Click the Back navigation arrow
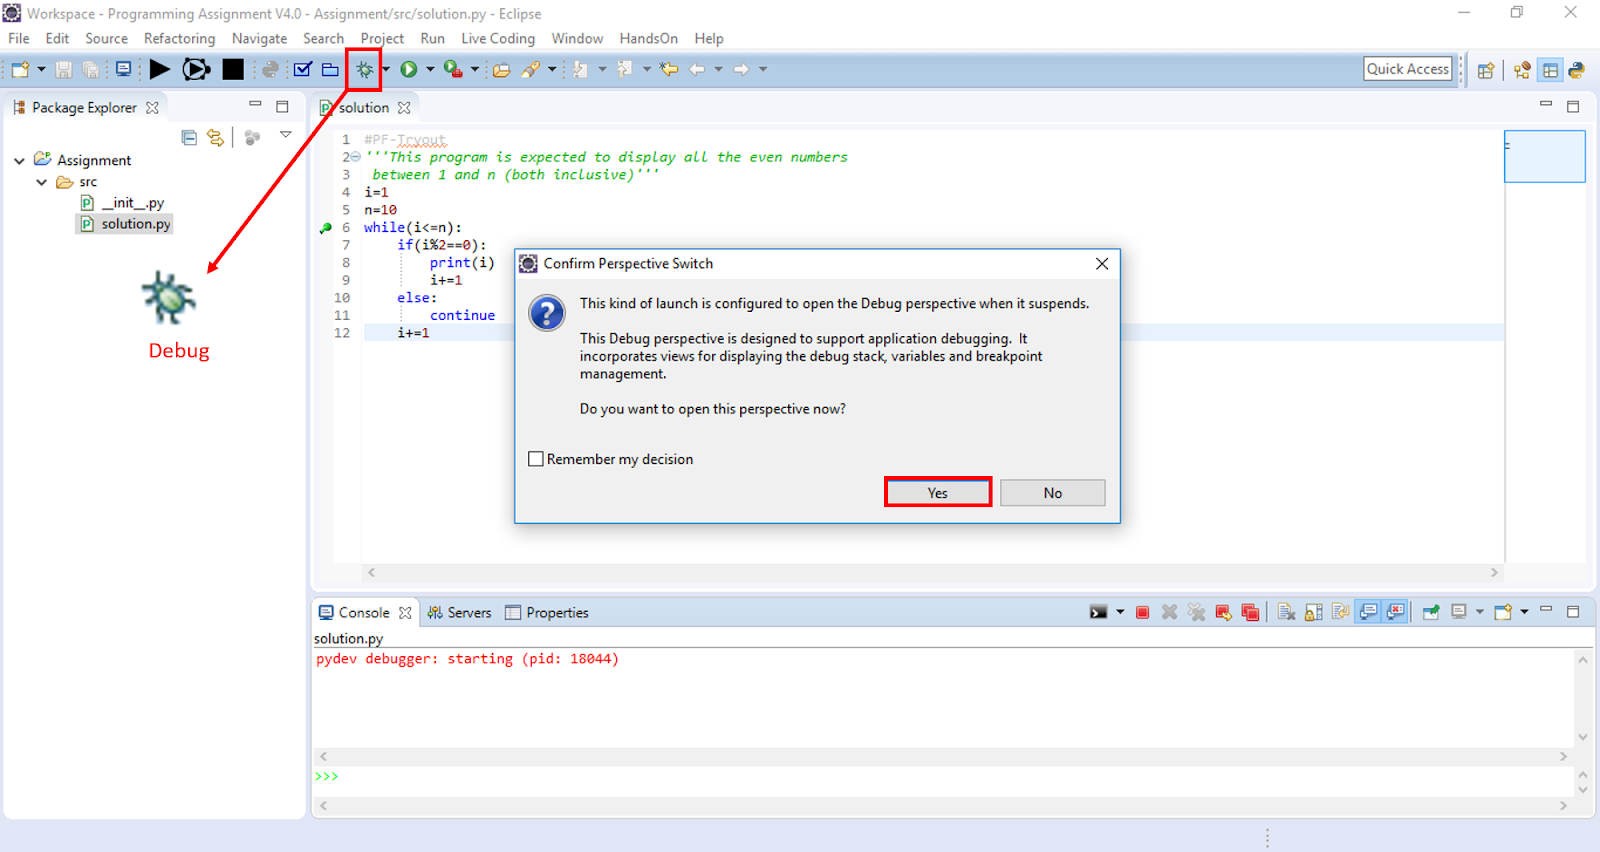 point(697,69)
